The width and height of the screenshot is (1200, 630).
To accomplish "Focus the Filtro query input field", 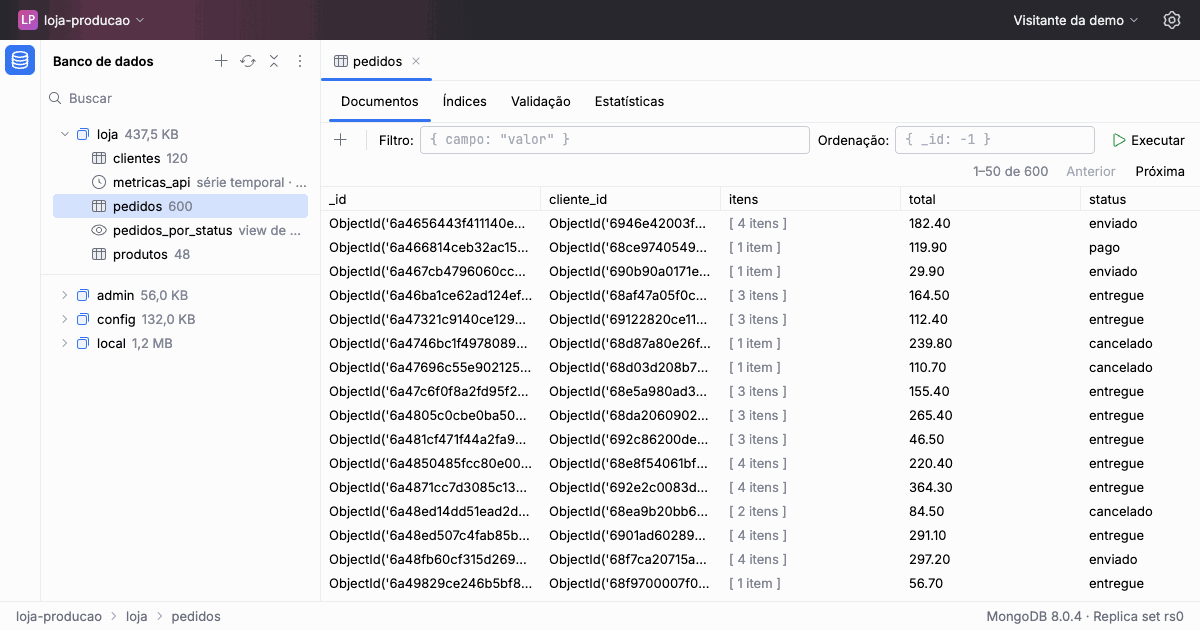I will [x=614, y=140].
